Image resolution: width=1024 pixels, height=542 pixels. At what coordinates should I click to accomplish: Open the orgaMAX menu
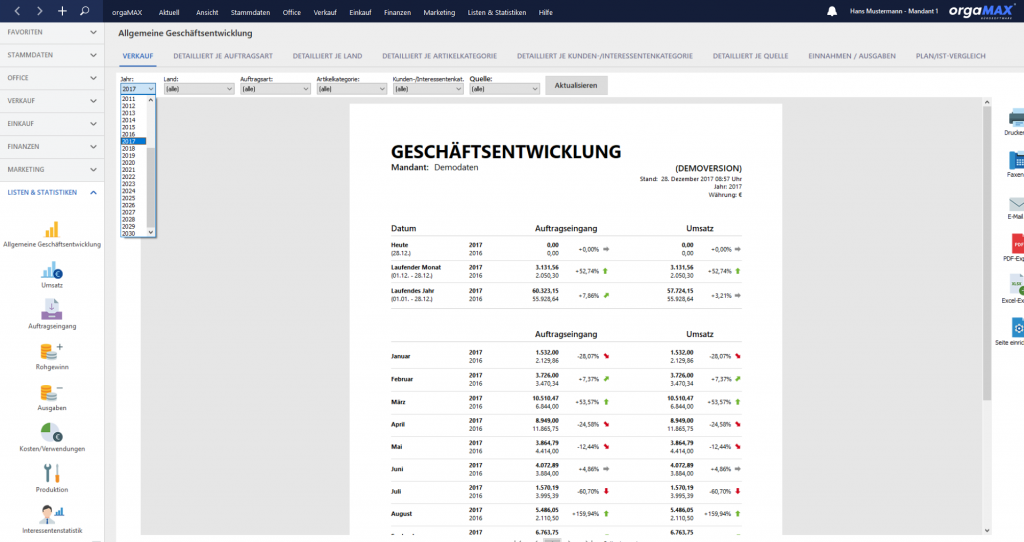click(127, 12)
